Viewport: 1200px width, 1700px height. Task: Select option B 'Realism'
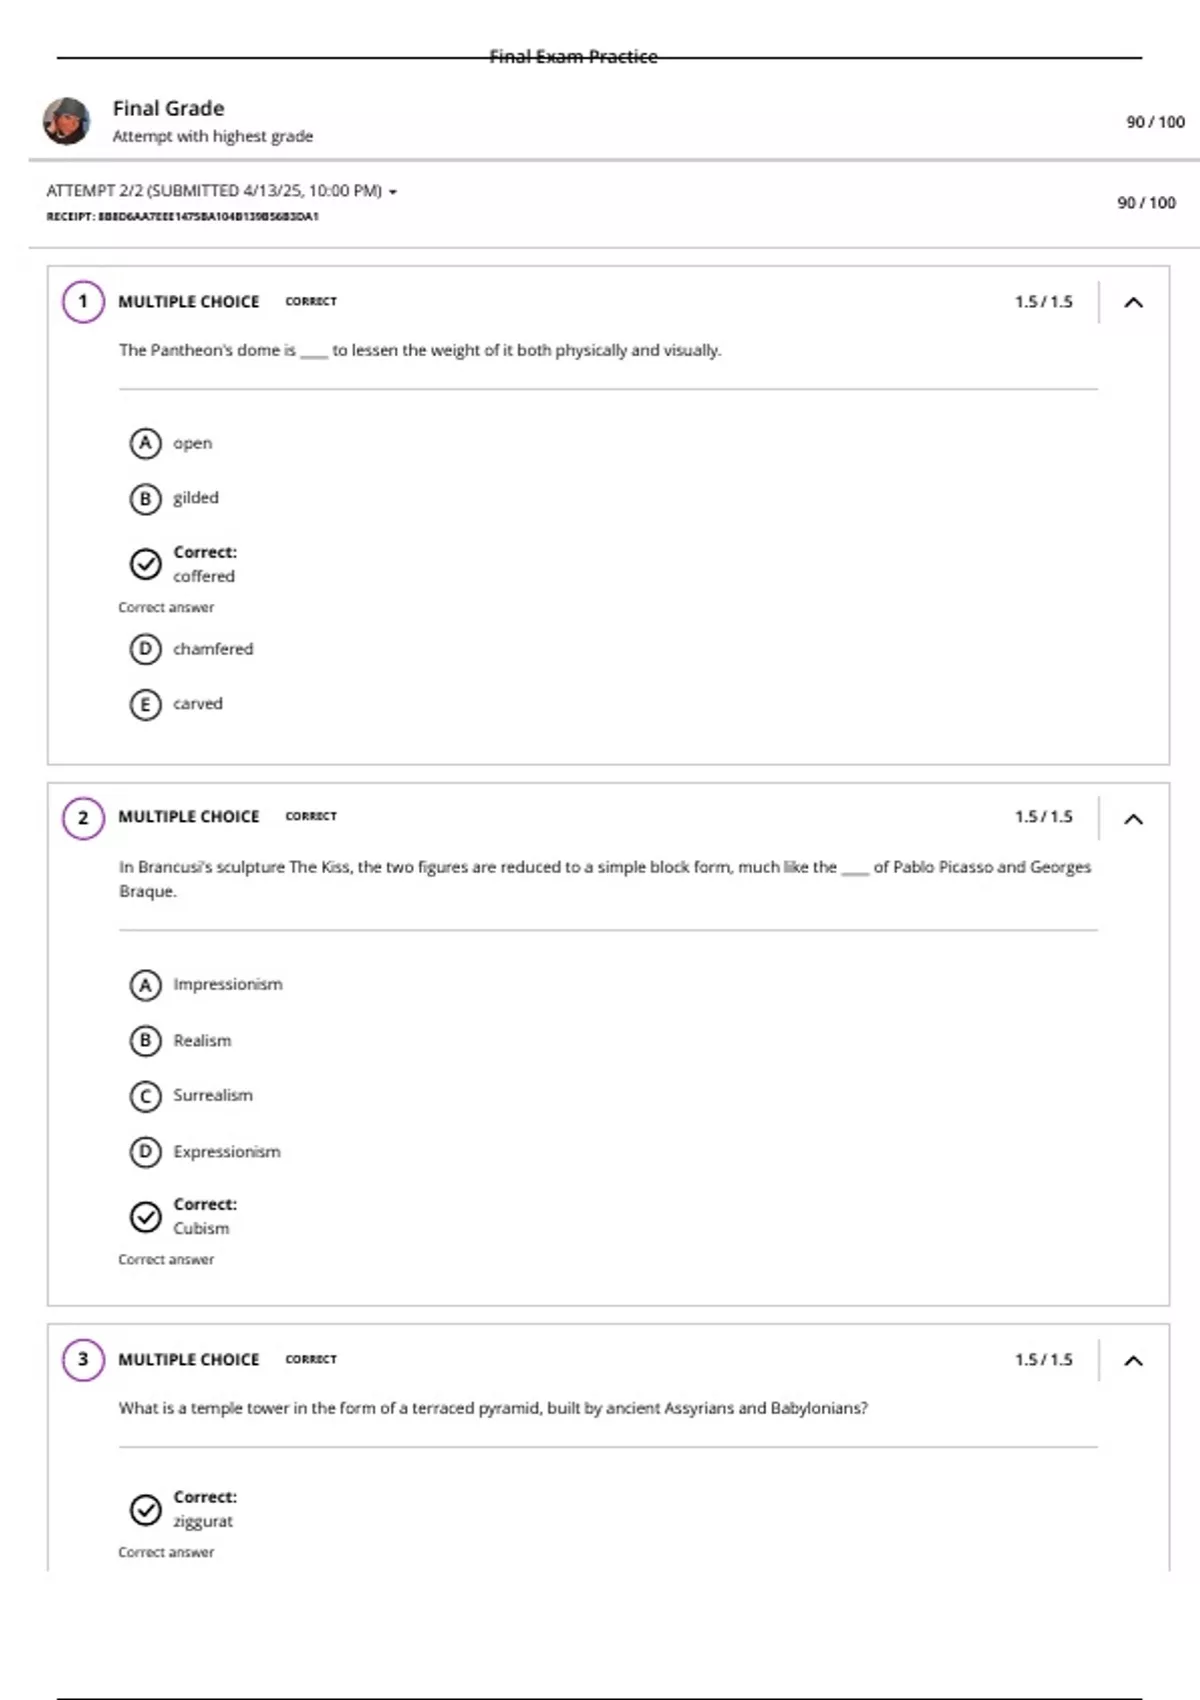(x=145, y=1041)
